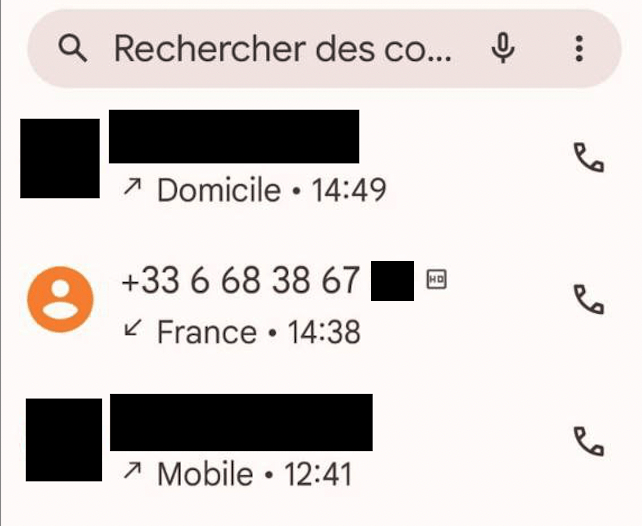Tap the orange default contact avatar
Image resolution: width=642 pixels, height=526 pixels.
60,299
